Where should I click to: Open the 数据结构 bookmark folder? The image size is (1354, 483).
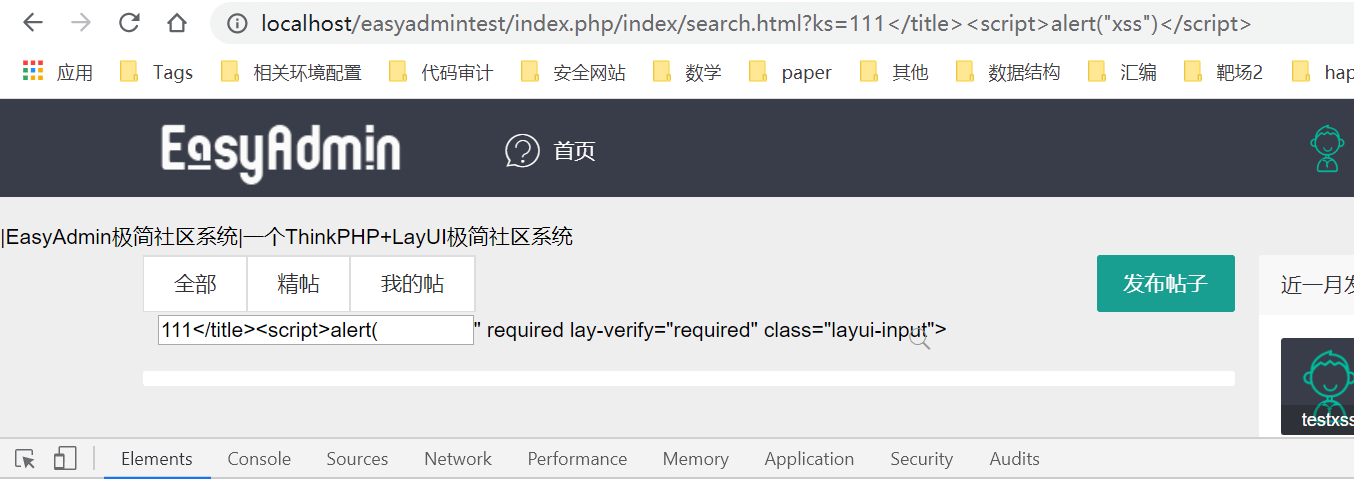click(1007, 72)
